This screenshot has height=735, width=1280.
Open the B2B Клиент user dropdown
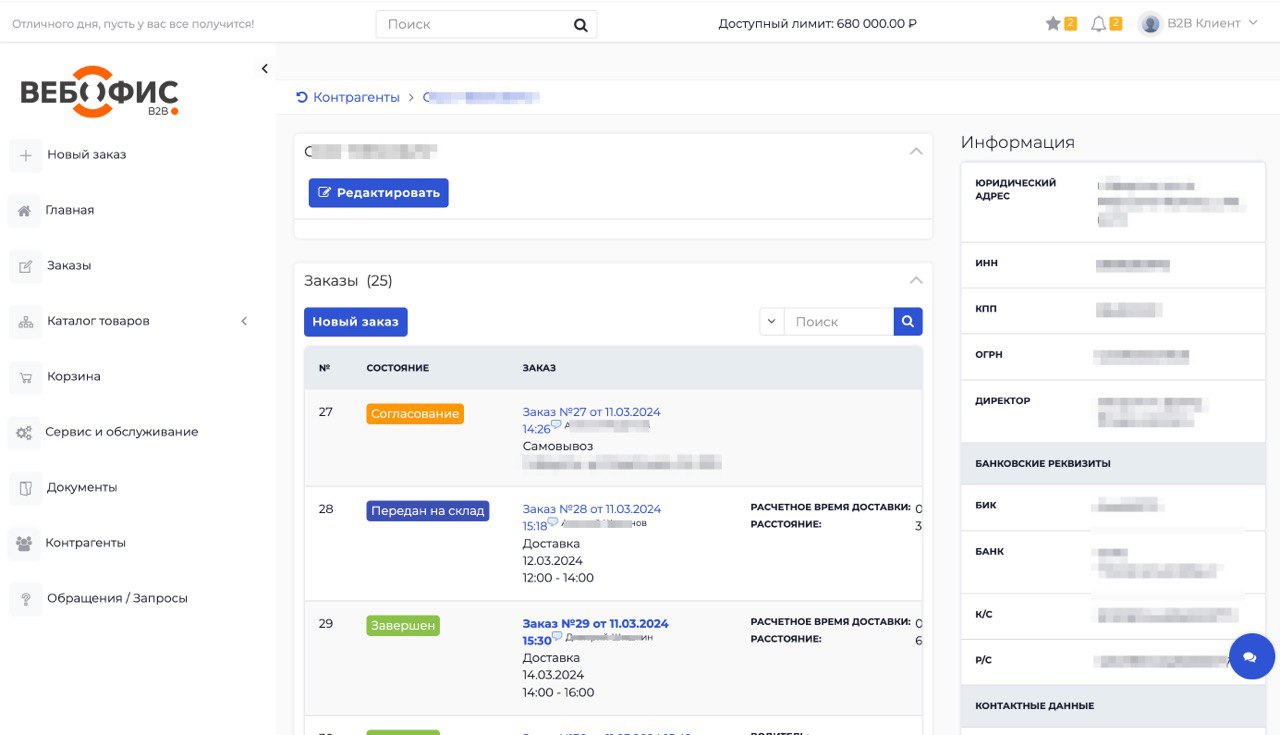[x=1198, y=24]
